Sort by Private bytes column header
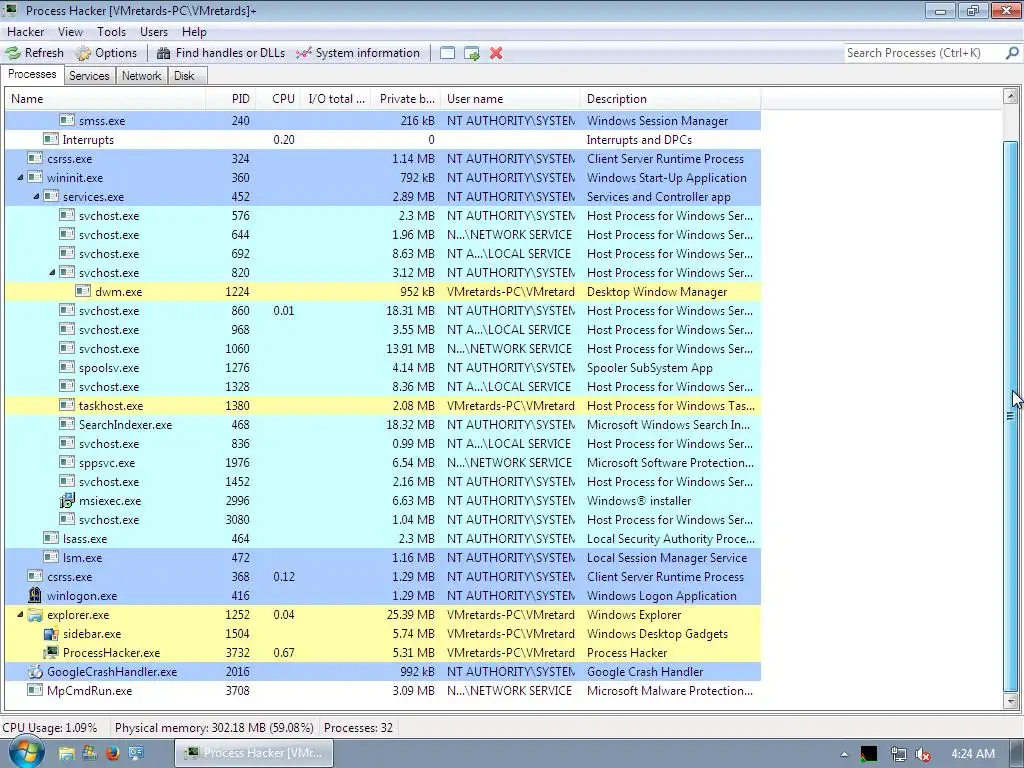This screenshot has height=768, width=1024. [x=406, y=99]
